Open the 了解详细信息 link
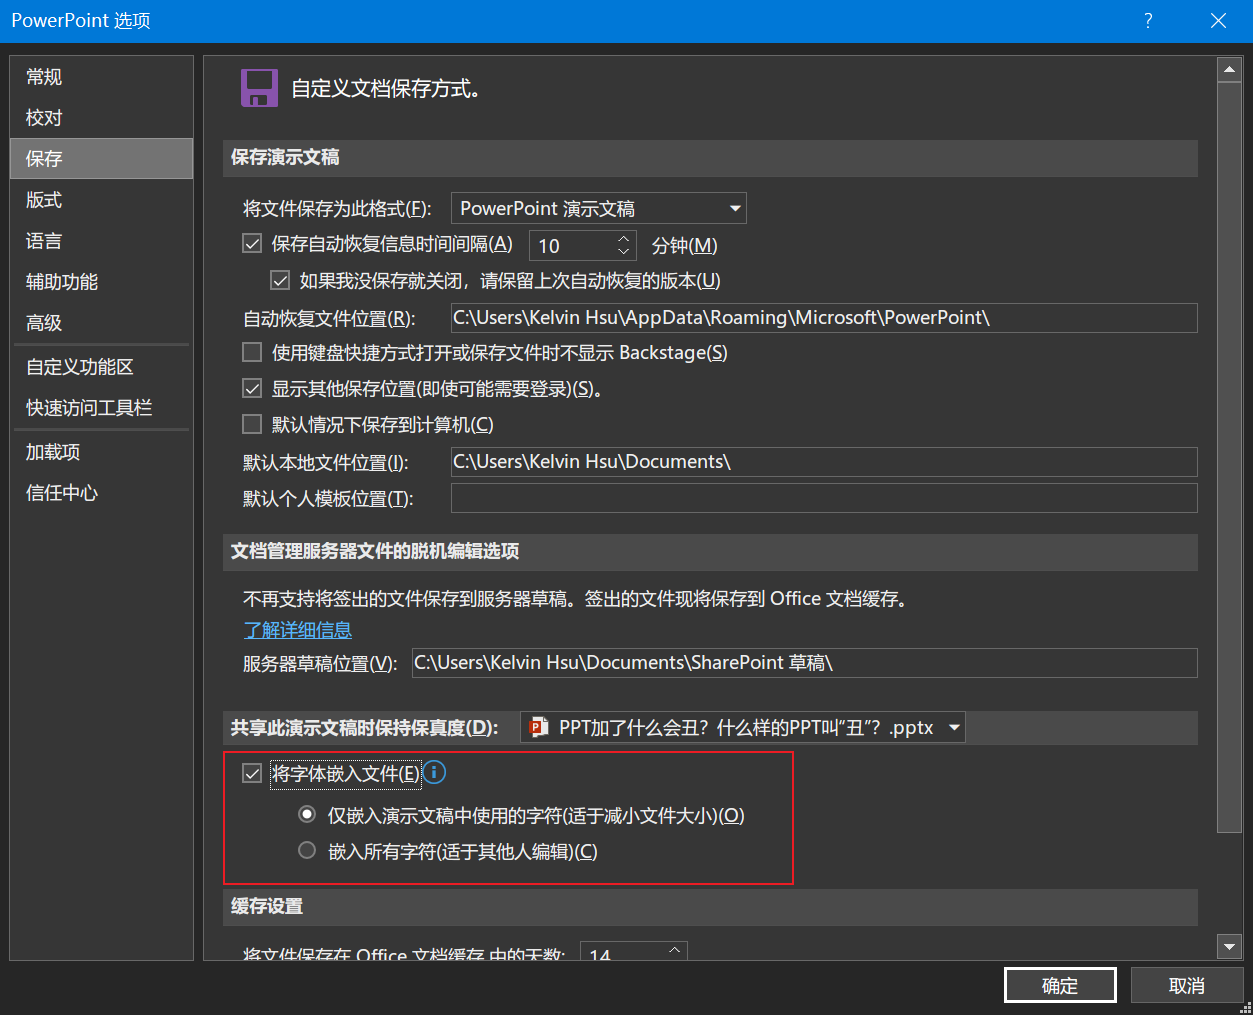The width and height of the screenshot is (1253, 1015). coord(298,630)
